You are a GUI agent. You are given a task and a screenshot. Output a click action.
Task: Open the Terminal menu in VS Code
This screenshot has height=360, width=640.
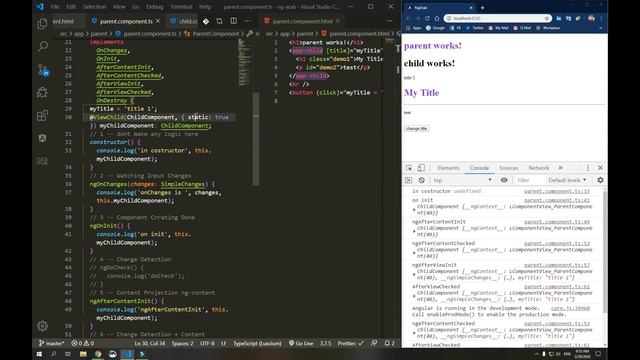click(x=181, y=7)
